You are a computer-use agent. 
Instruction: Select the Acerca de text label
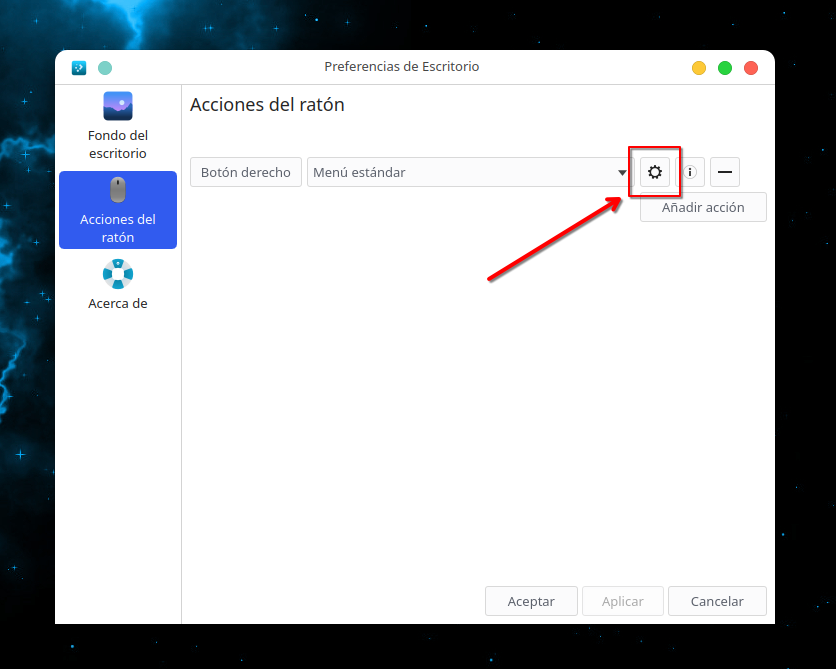118,303
